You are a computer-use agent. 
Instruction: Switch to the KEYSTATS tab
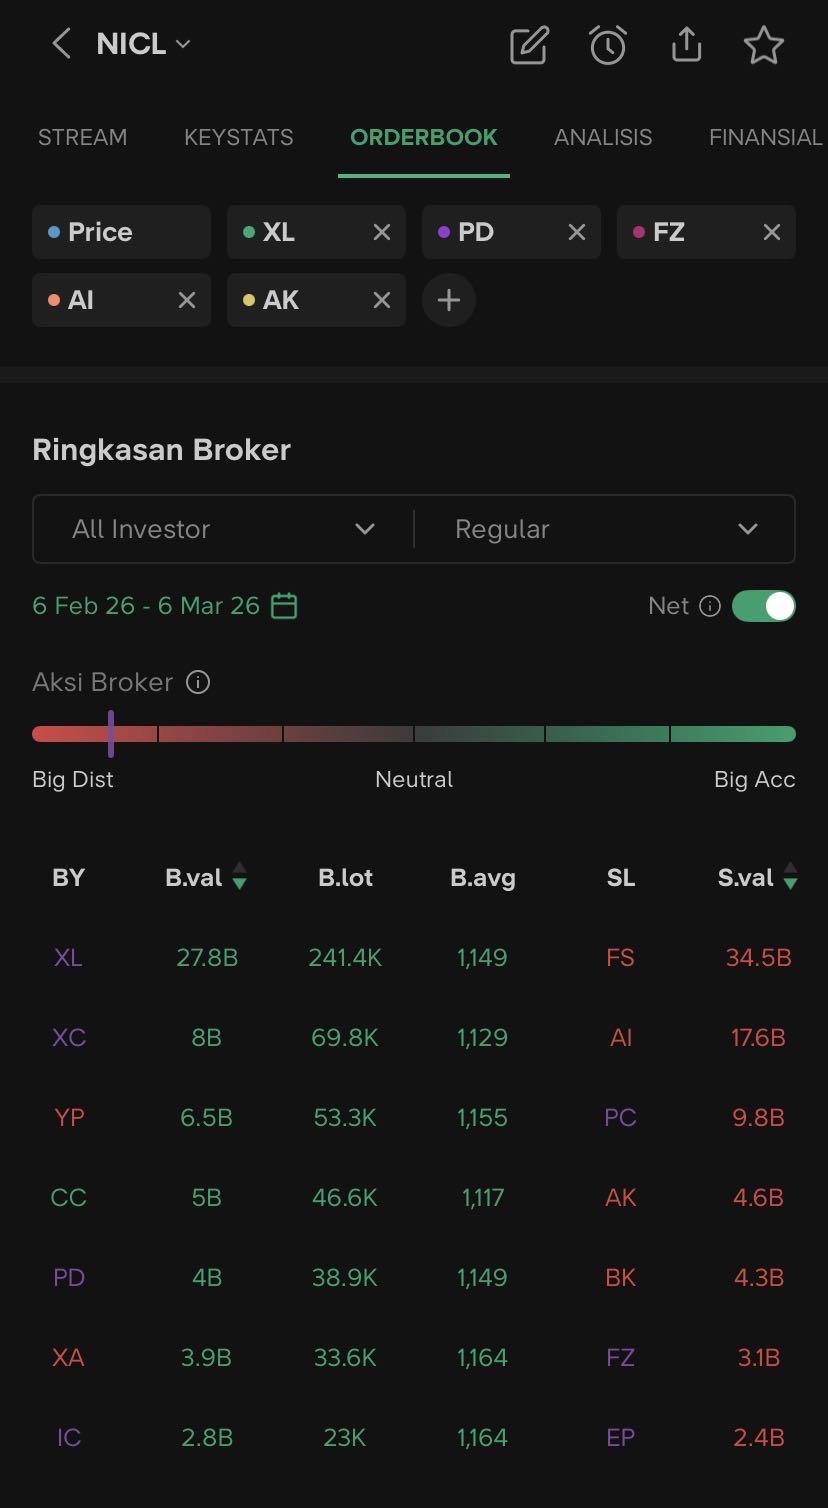[x=239, y=137]
